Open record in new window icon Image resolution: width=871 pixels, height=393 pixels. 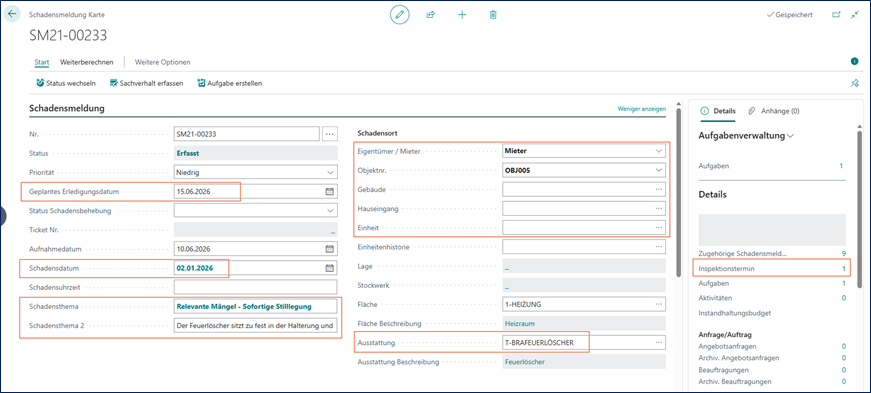(836, 15)
